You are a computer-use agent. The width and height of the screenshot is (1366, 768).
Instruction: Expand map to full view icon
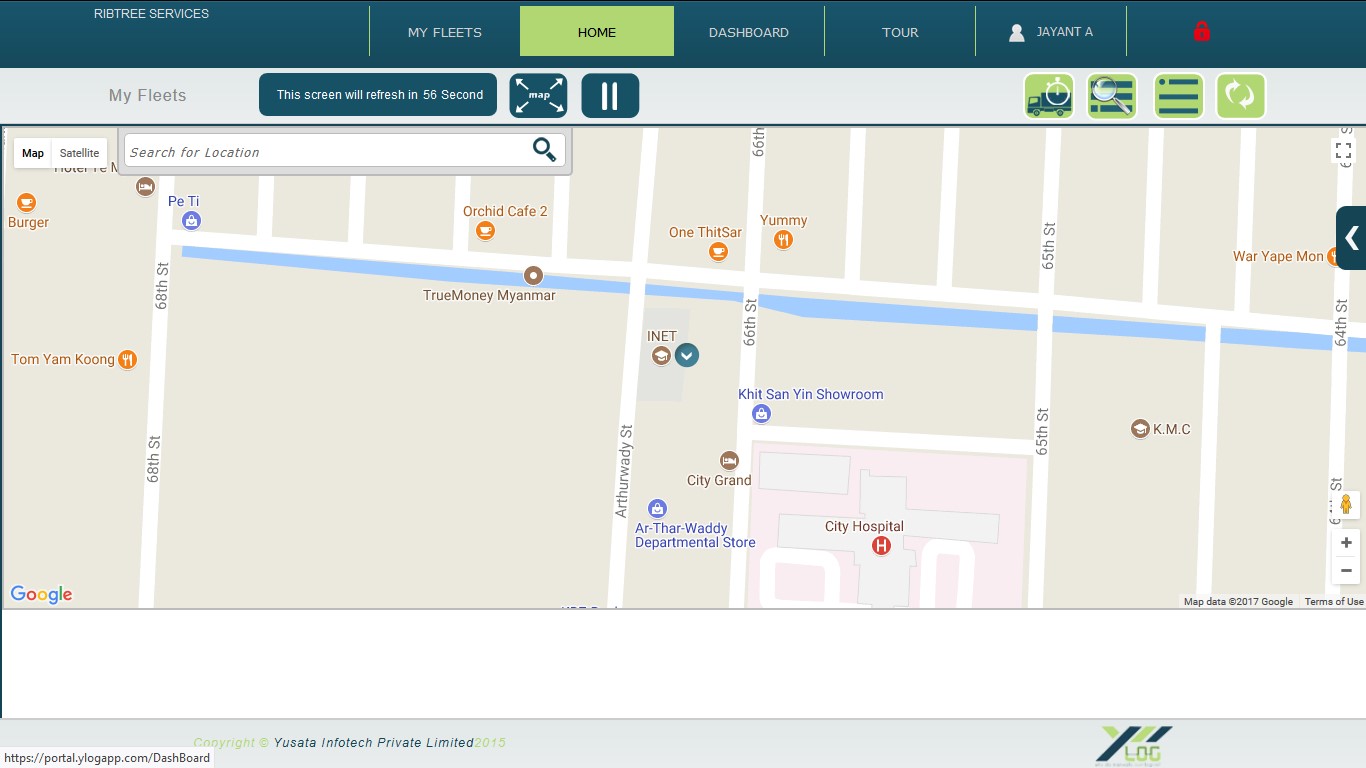pos(538,96)
